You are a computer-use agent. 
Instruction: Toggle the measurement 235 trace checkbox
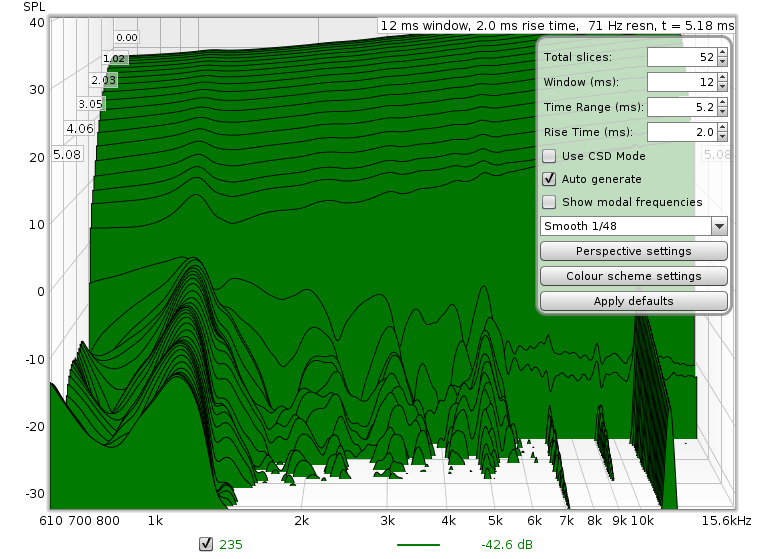tap(206, 544)
